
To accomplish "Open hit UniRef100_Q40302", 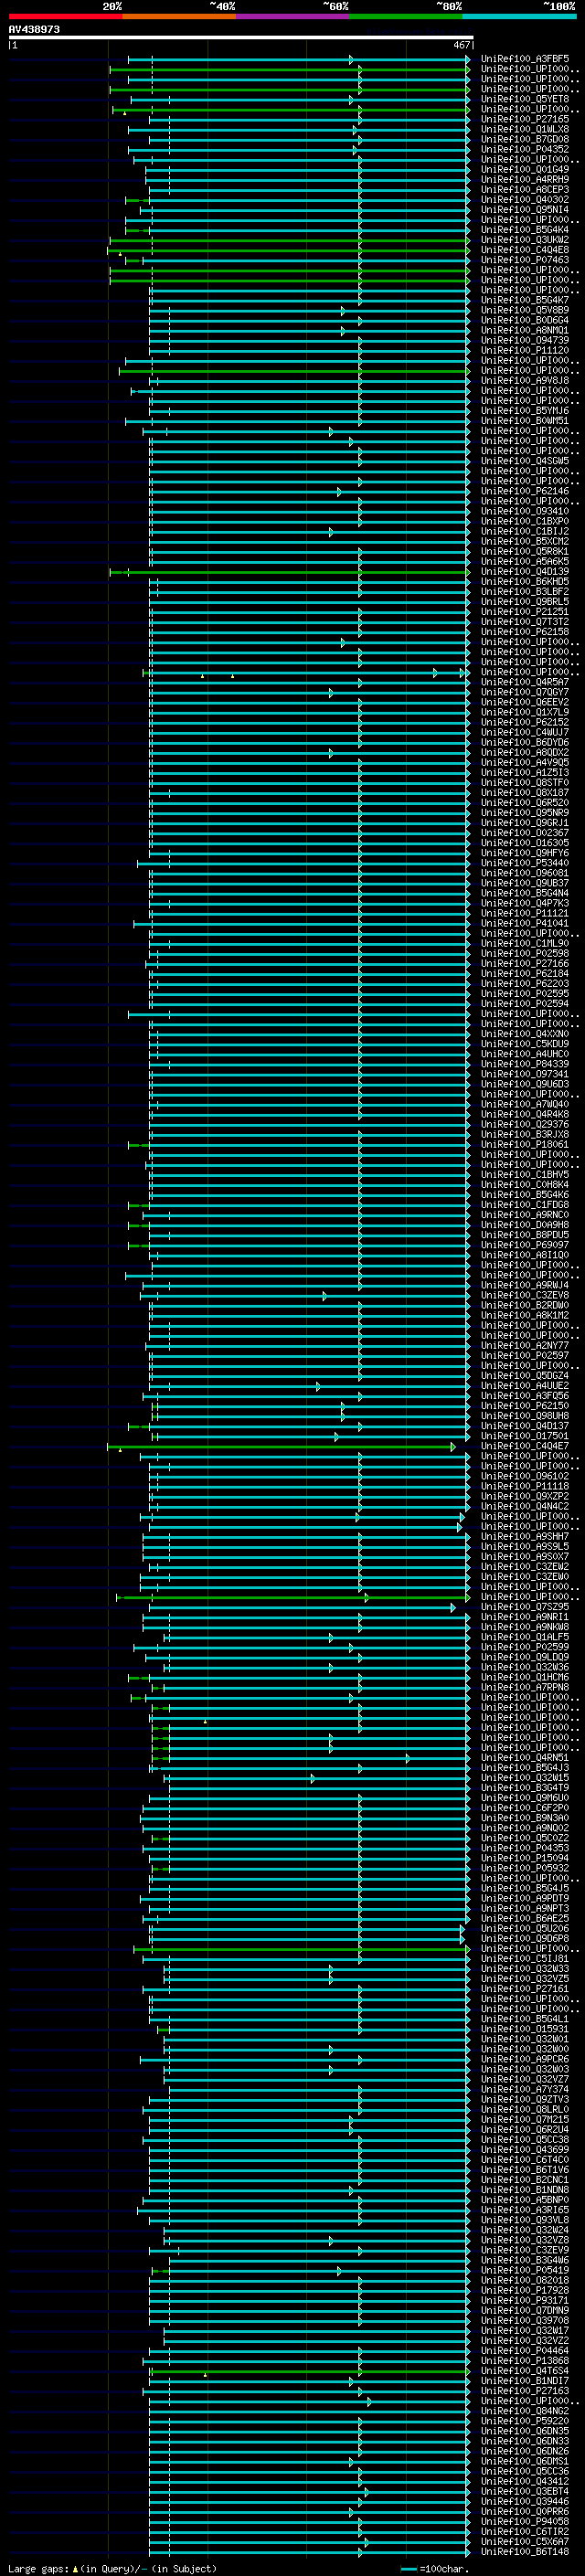I will (525, 200).
